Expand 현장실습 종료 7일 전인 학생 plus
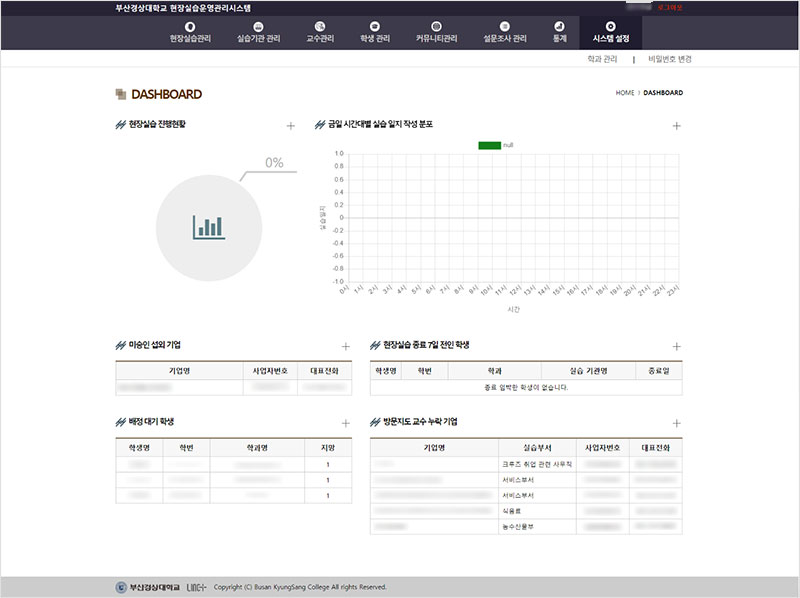The width and height of the screenshot is (800, 598). [677, 347]
